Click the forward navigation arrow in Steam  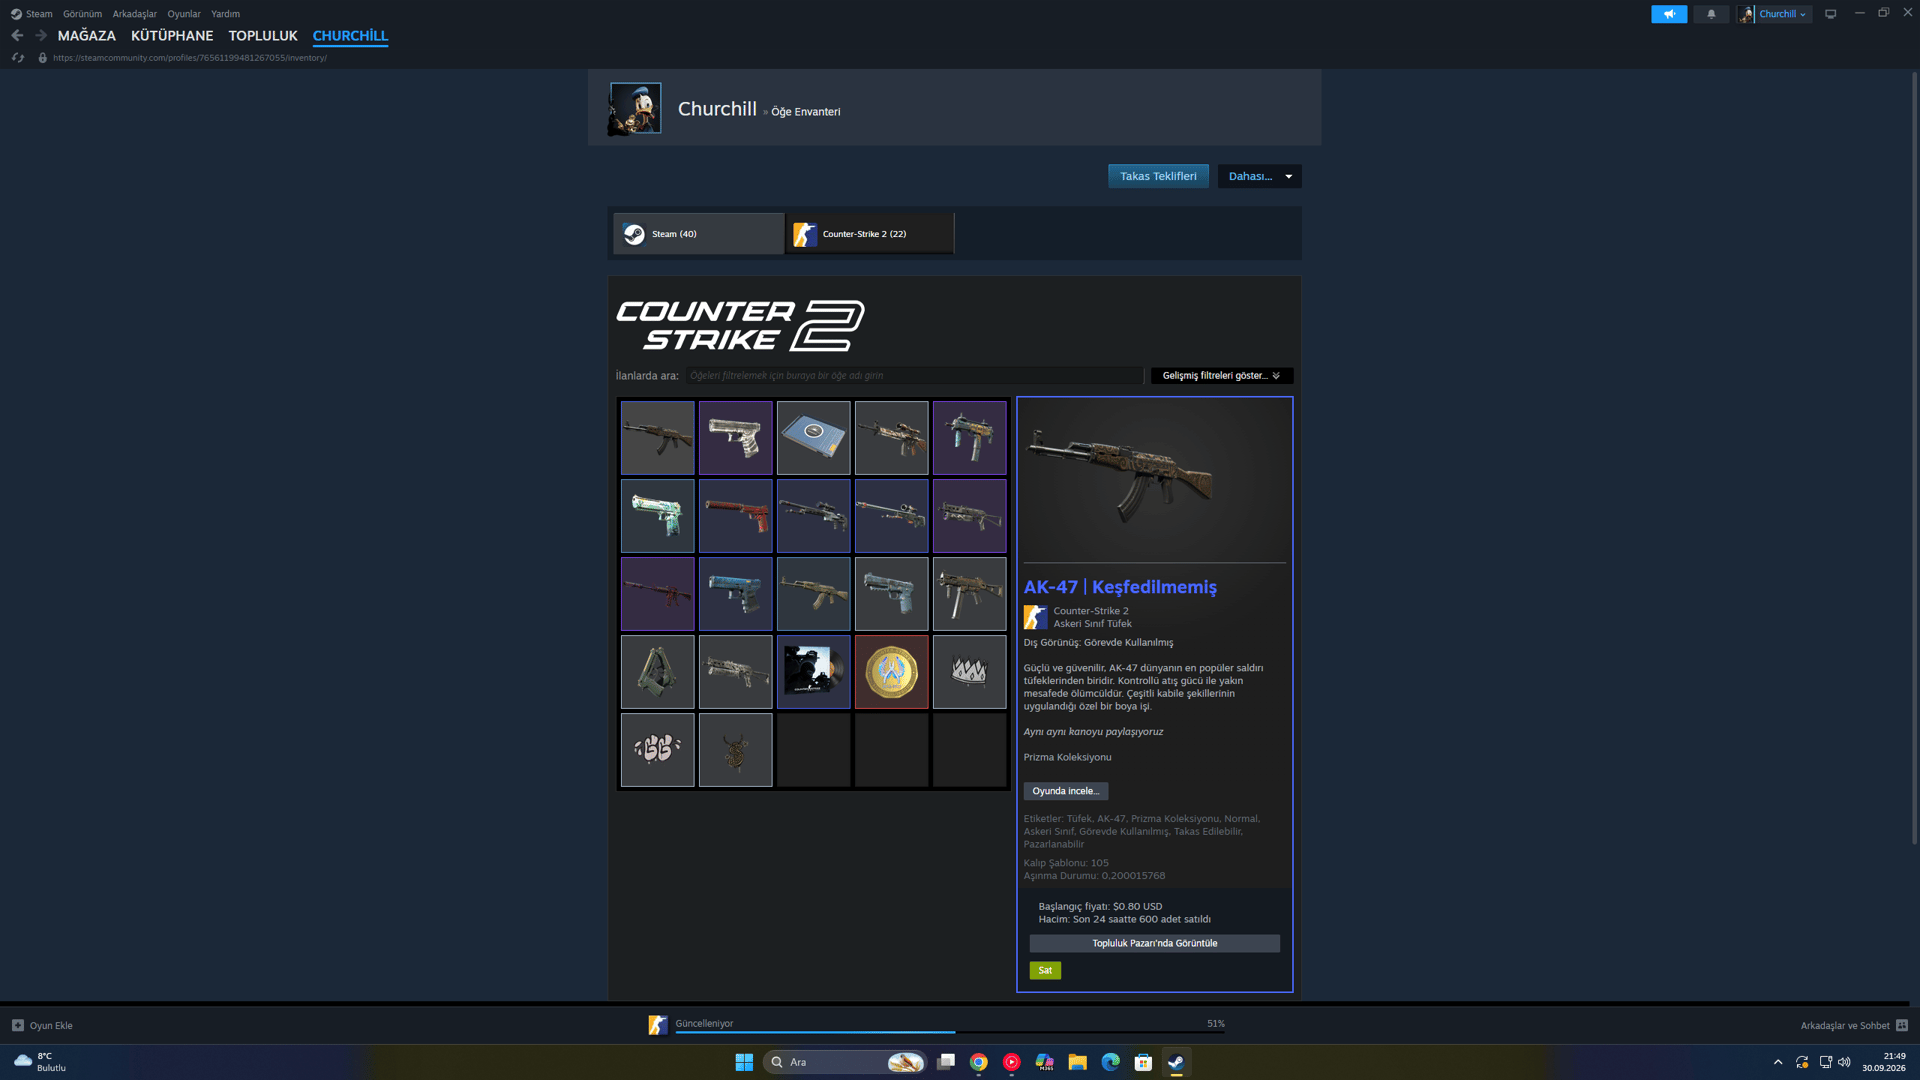tap(41, 35)
